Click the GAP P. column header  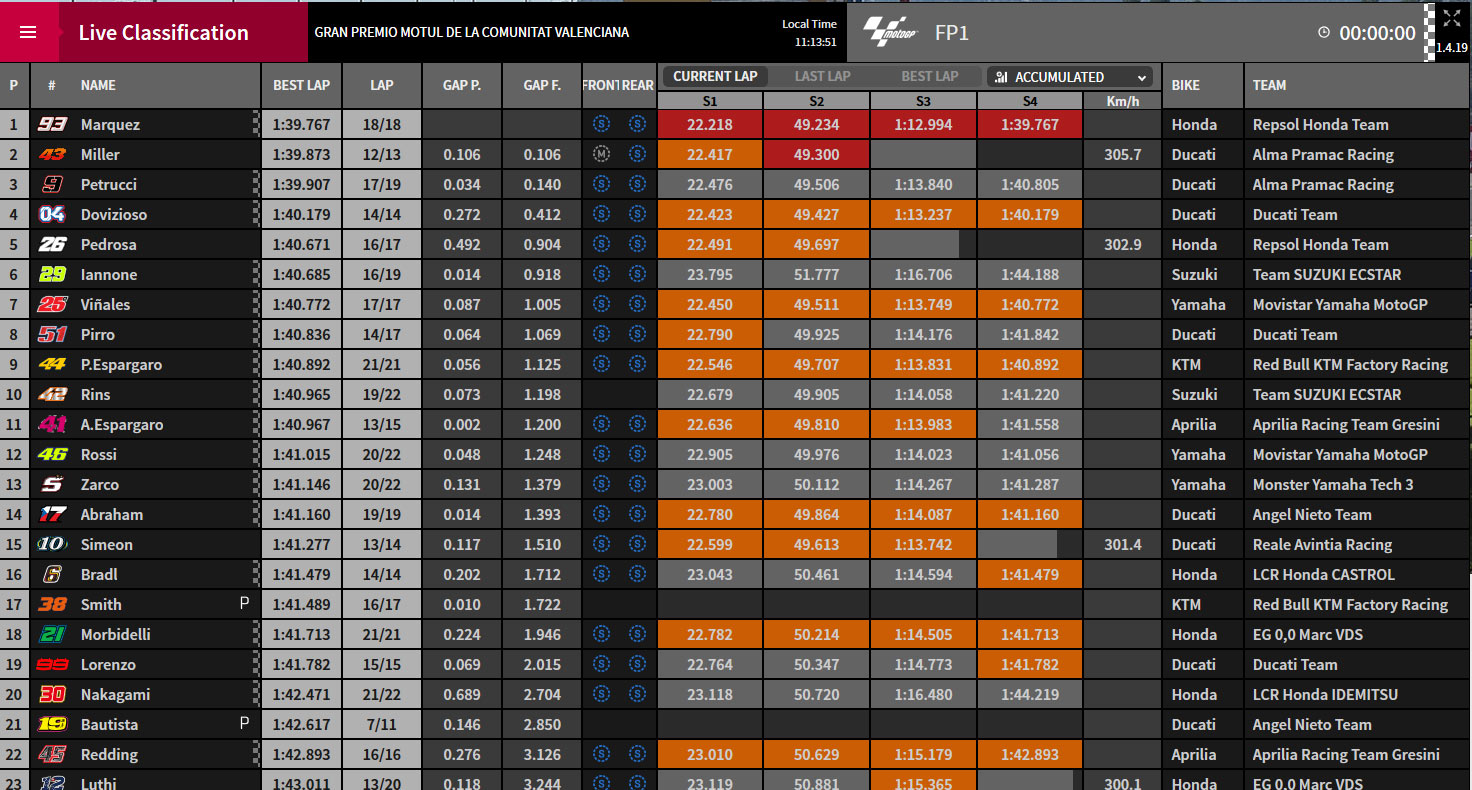[x=462, y=85]
